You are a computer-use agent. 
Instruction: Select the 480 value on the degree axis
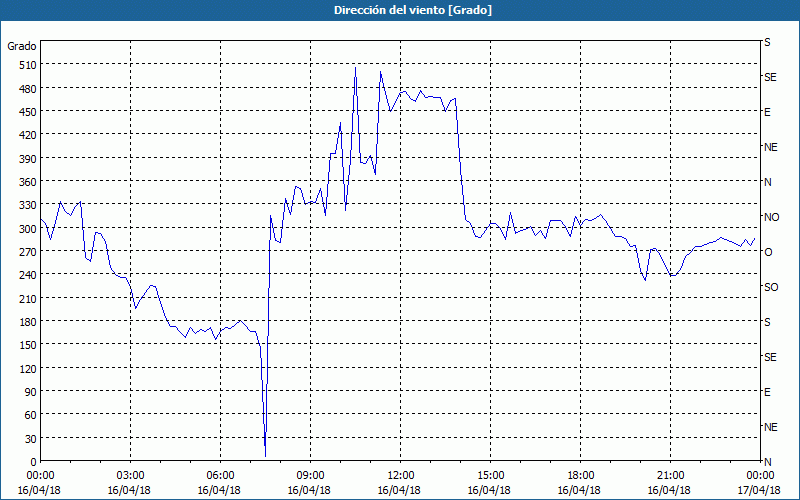point(28,88)
